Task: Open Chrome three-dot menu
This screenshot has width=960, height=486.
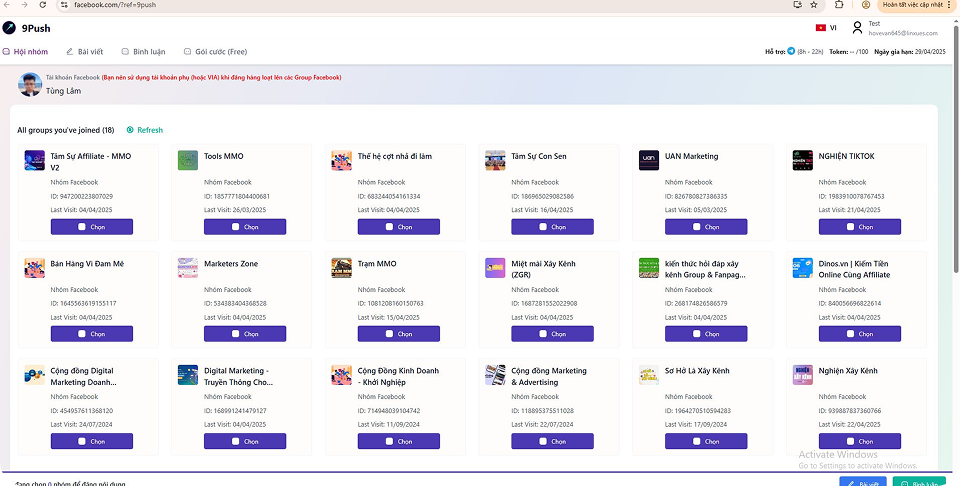Action: point(950,4)
